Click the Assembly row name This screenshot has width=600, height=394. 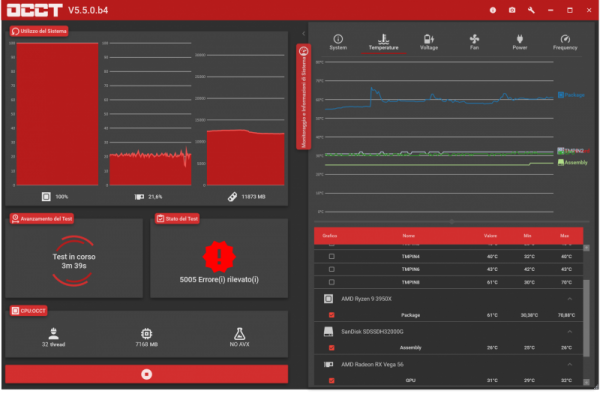[411, 348]
